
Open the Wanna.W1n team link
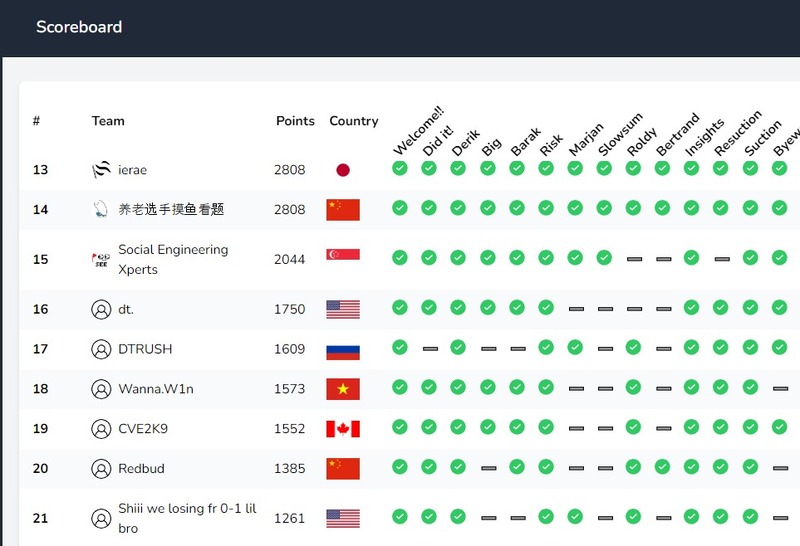(155, 389)
